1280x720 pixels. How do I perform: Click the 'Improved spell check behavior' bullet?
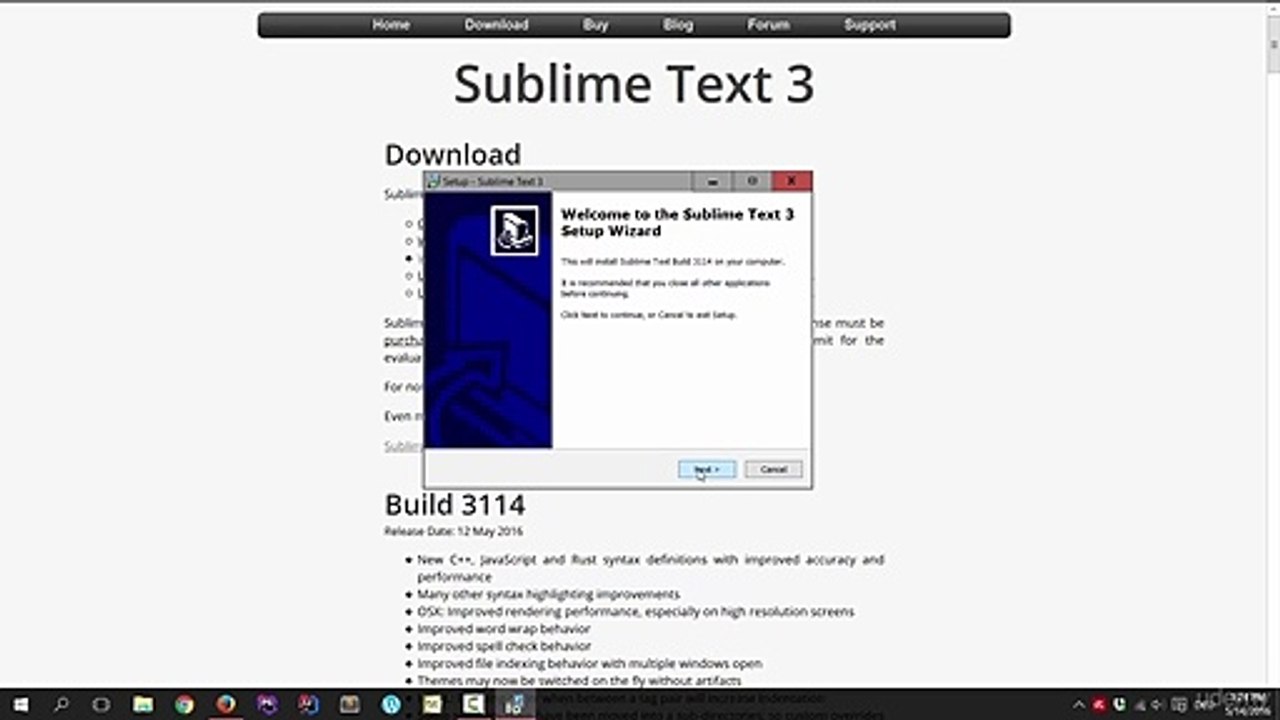tap(504, 646)
